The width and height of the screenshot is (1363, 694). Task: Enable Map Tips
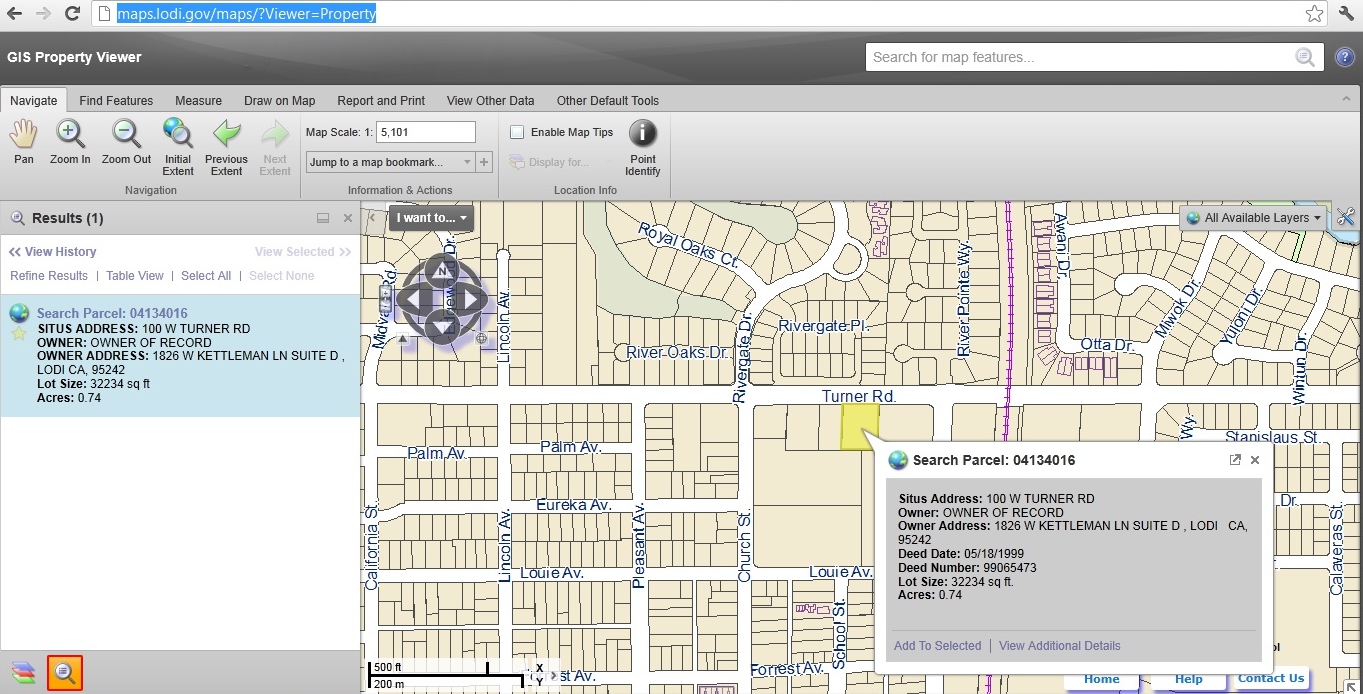coord(516,131)
